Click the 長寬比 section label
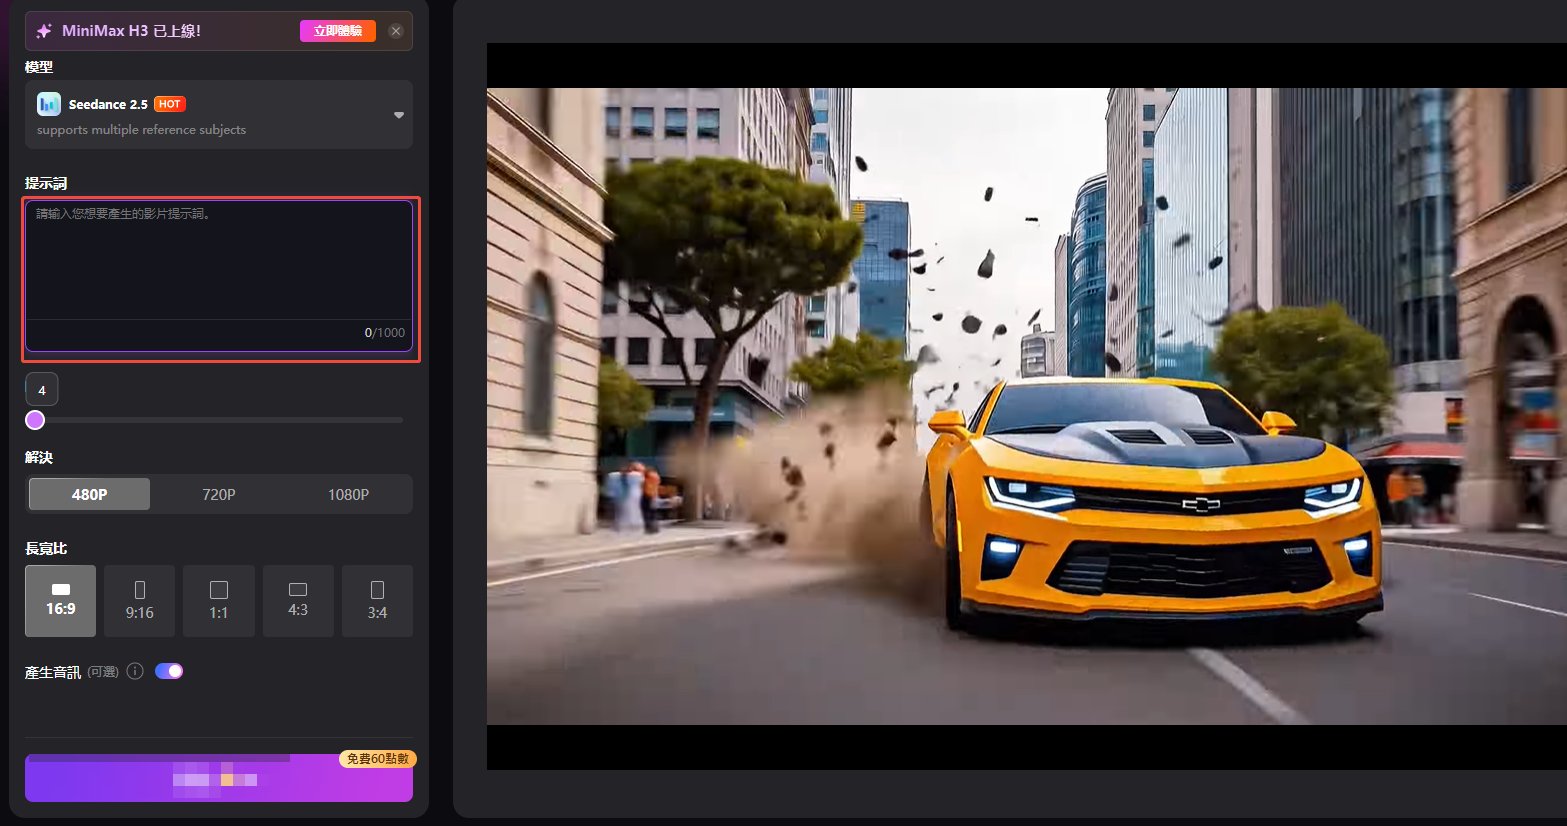Viewport: 1567px width, 826px height. 46,548
